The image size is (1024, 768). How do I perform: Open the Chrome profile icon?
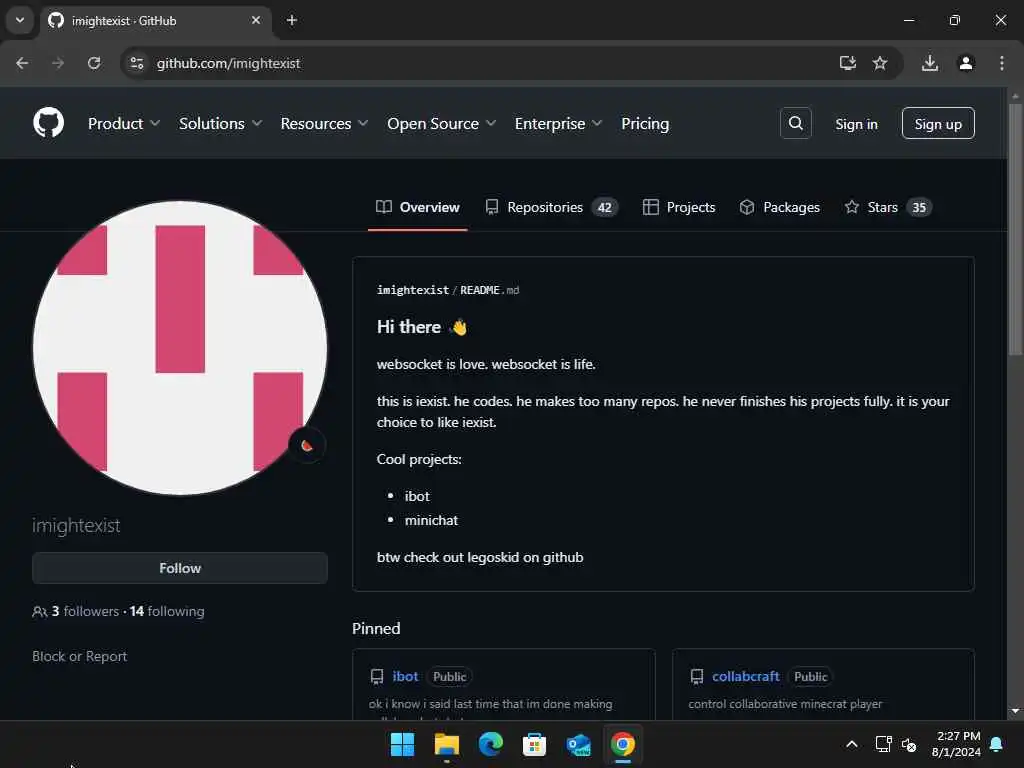(x=965, y=63)
